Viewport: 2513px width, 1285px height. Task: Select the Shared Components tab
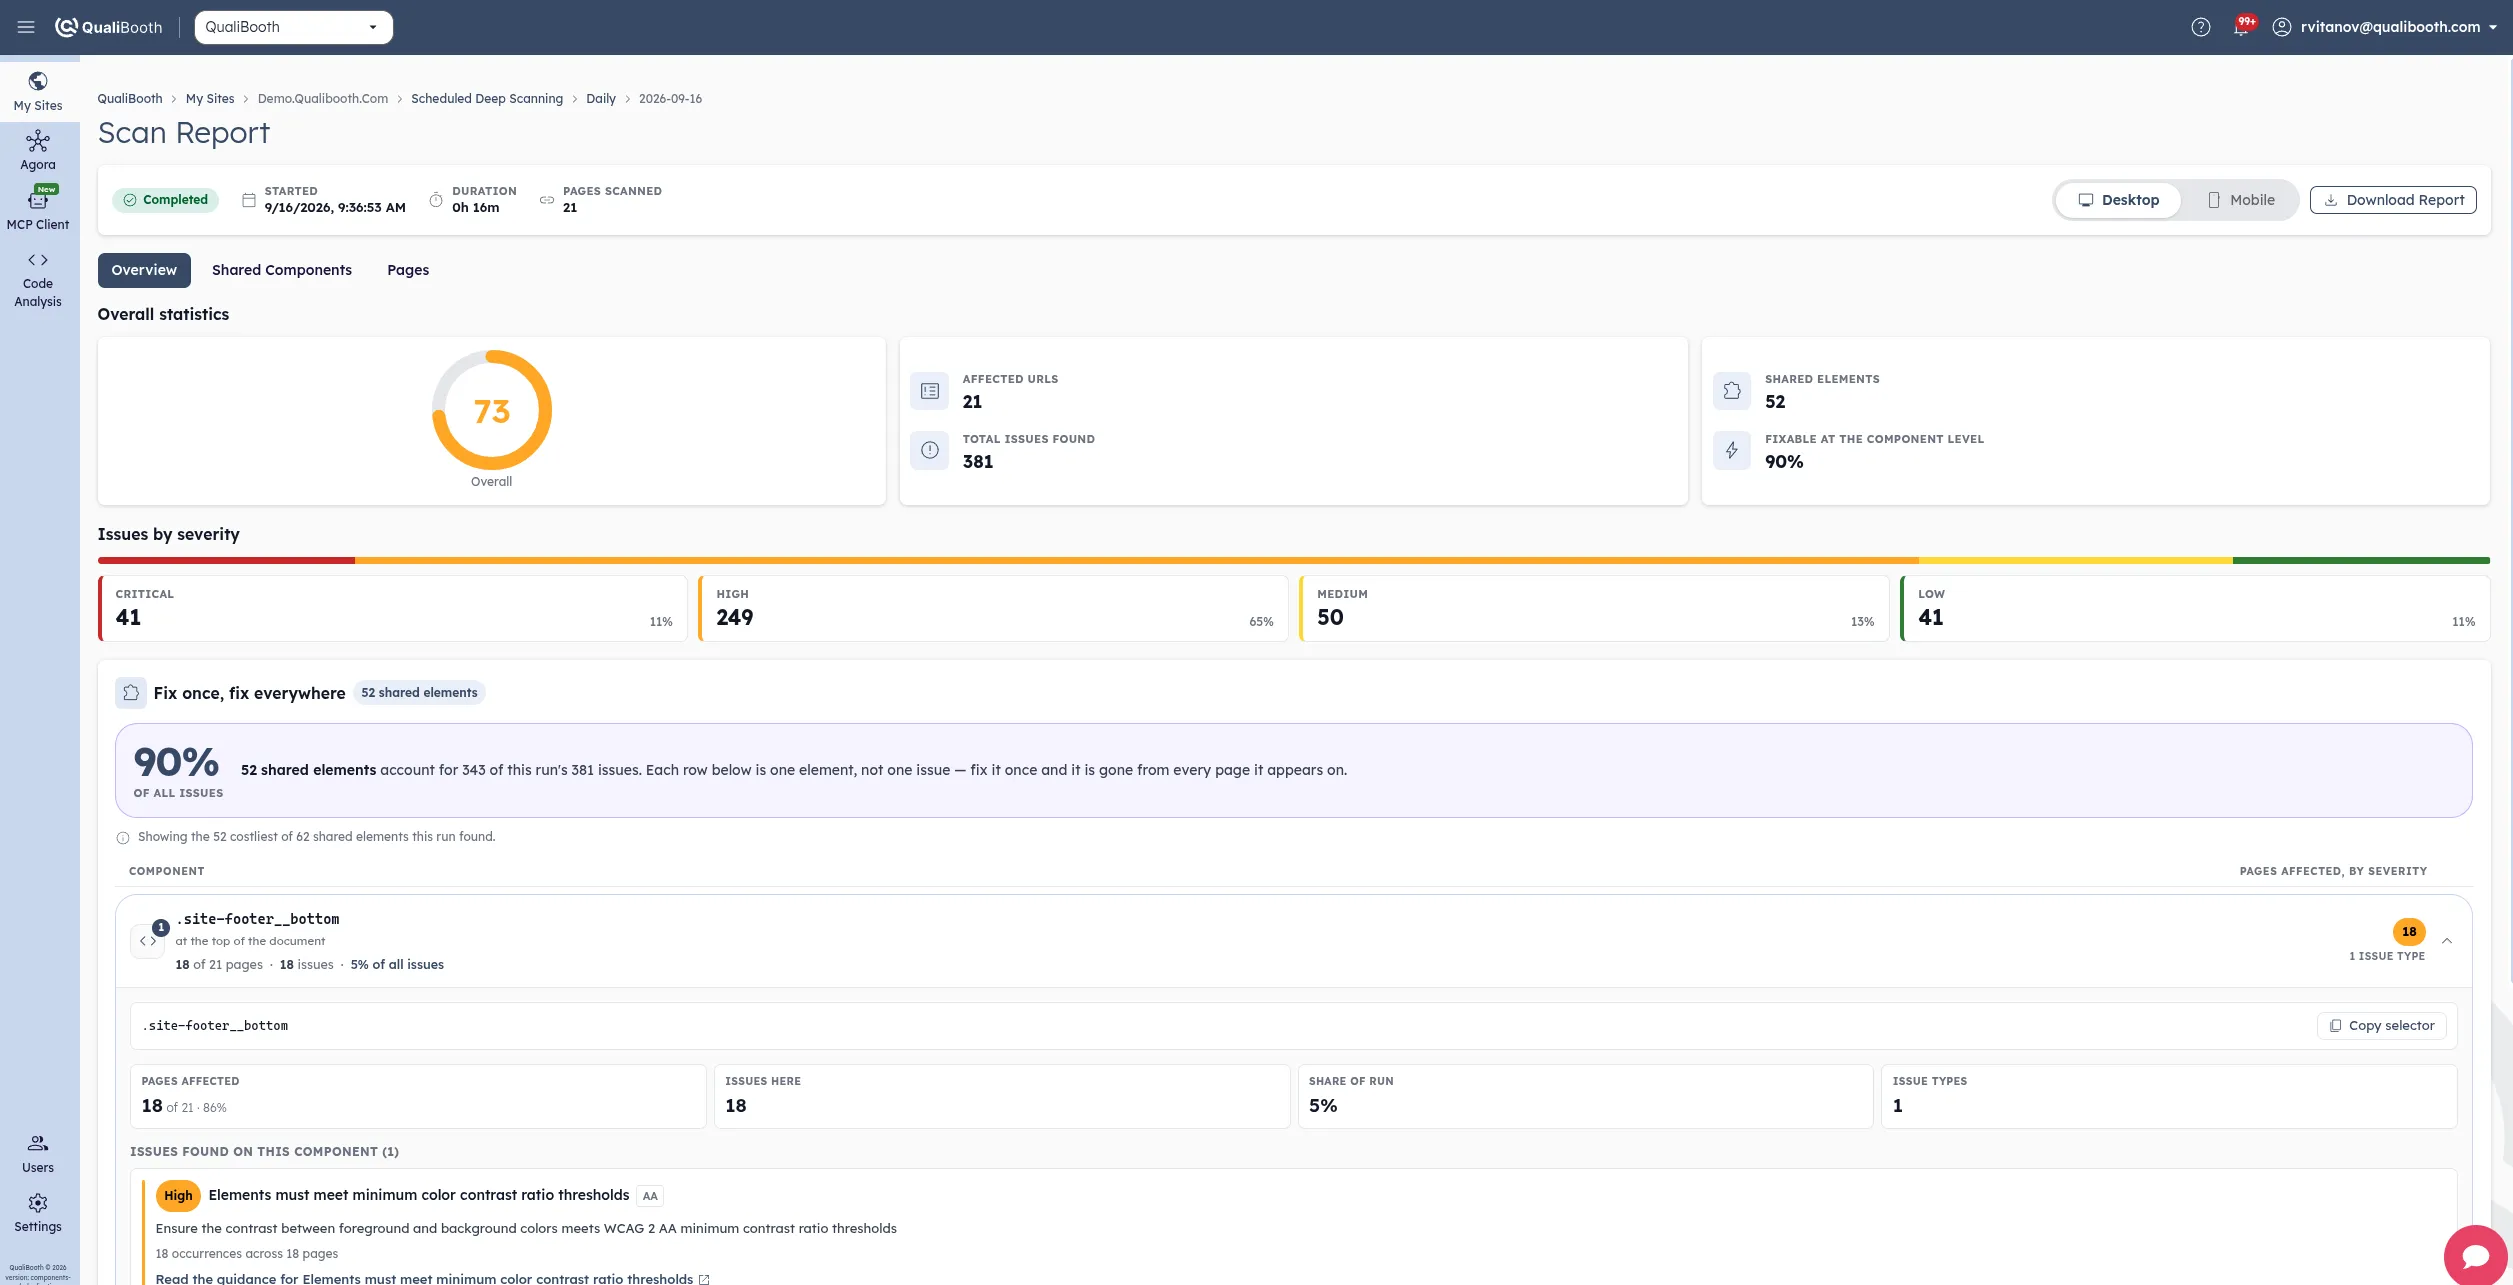coord(282,270)
